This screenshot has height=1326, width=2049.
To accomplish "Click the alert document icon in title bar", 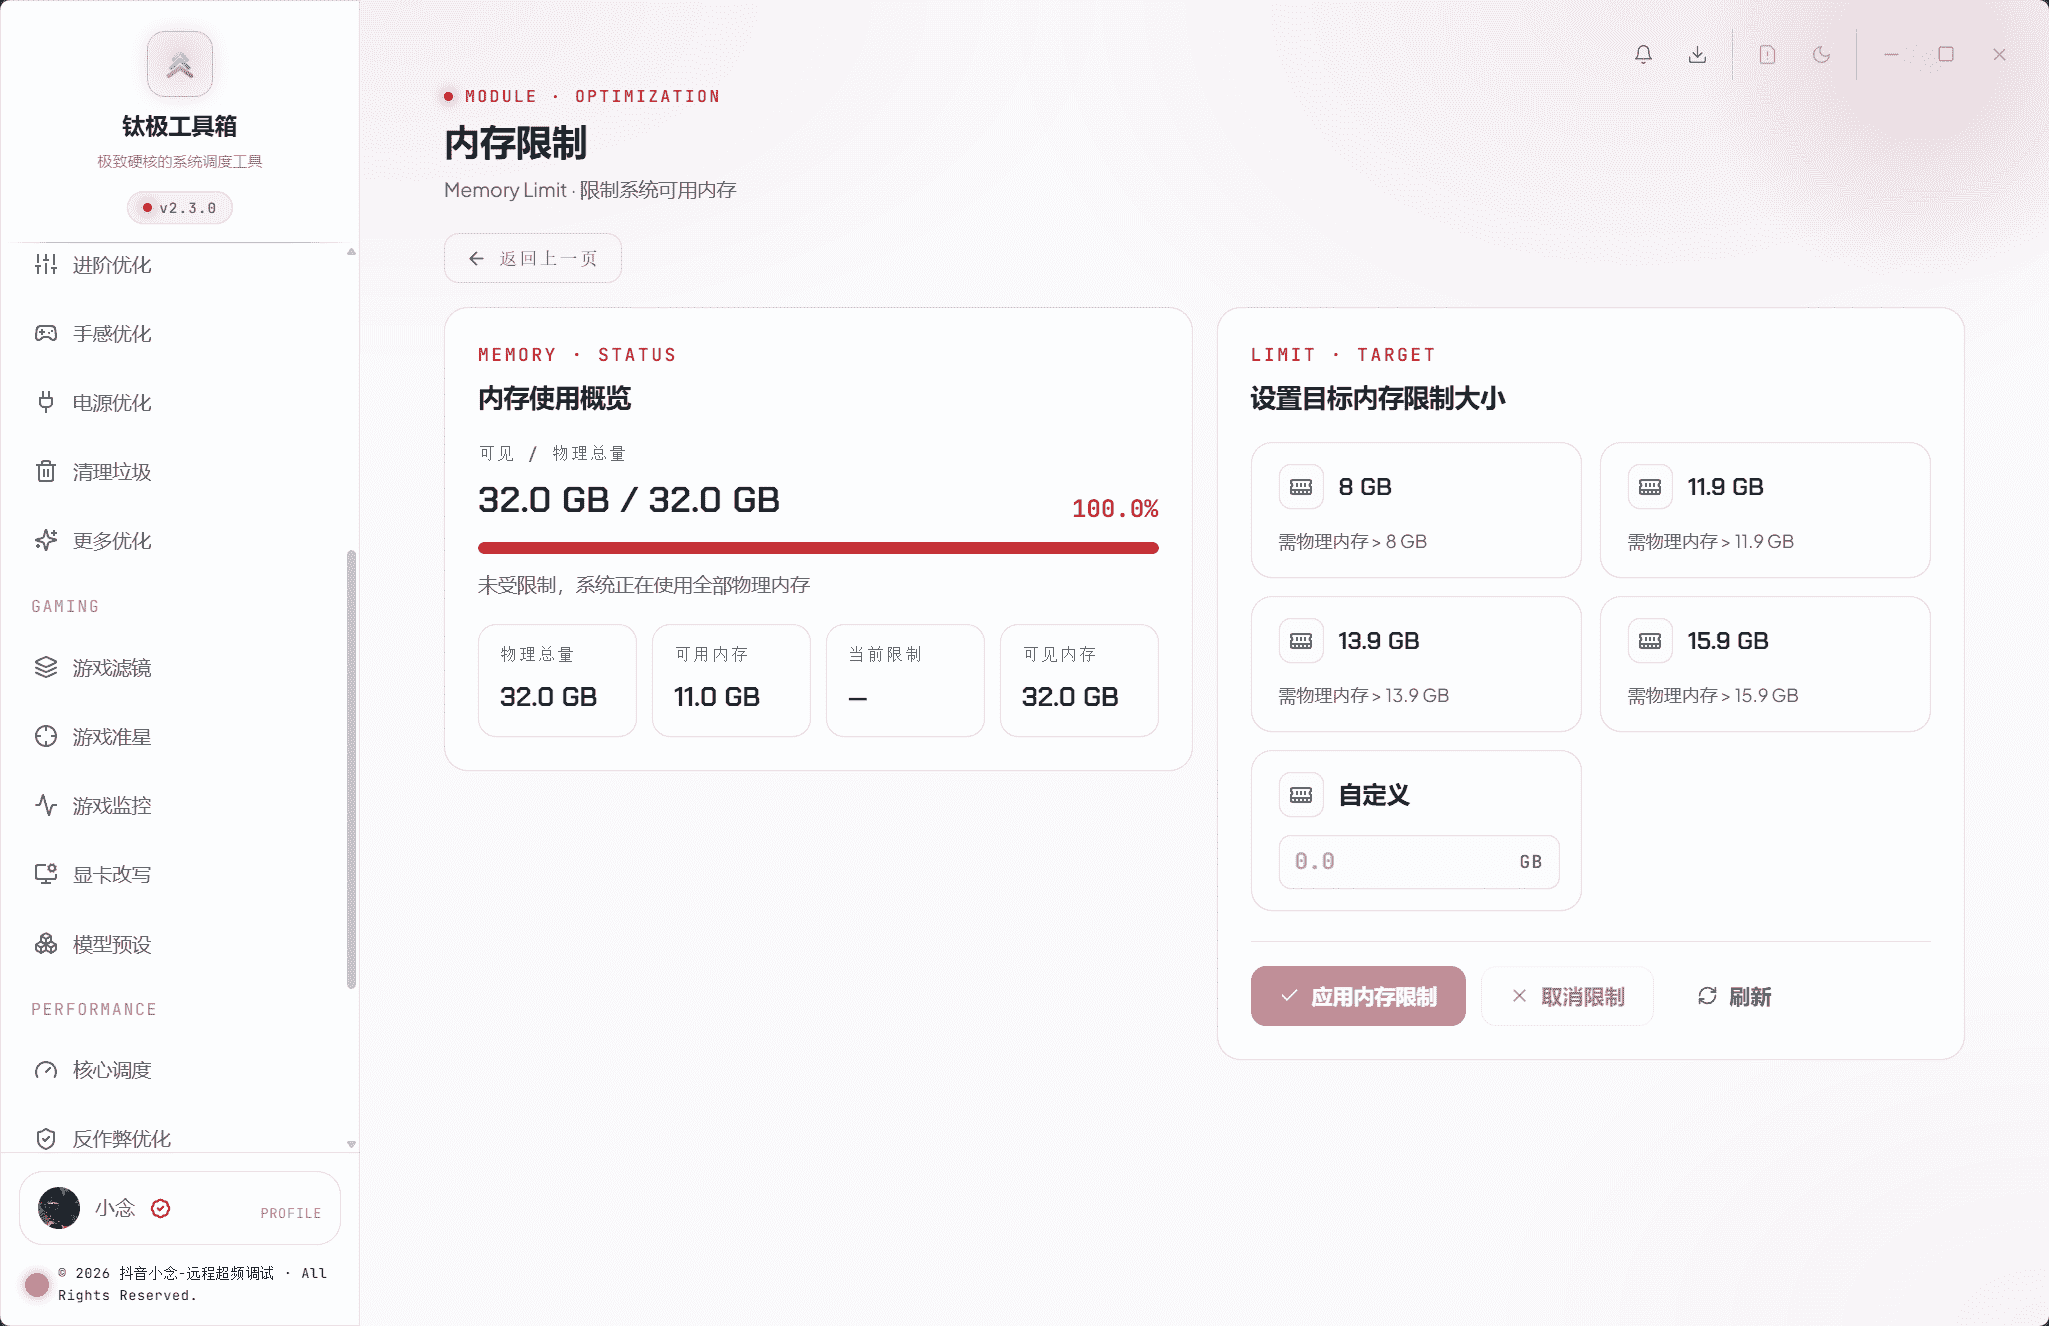I will [1767, 54].
